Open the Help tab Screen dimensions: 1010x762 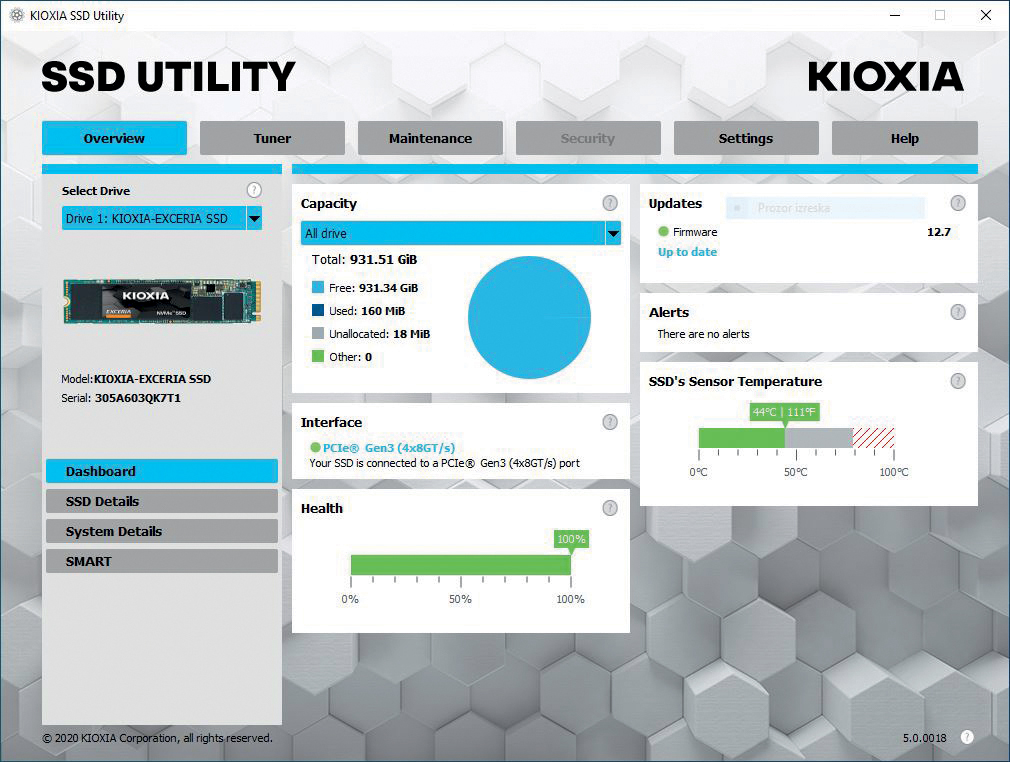coord(904,138)
